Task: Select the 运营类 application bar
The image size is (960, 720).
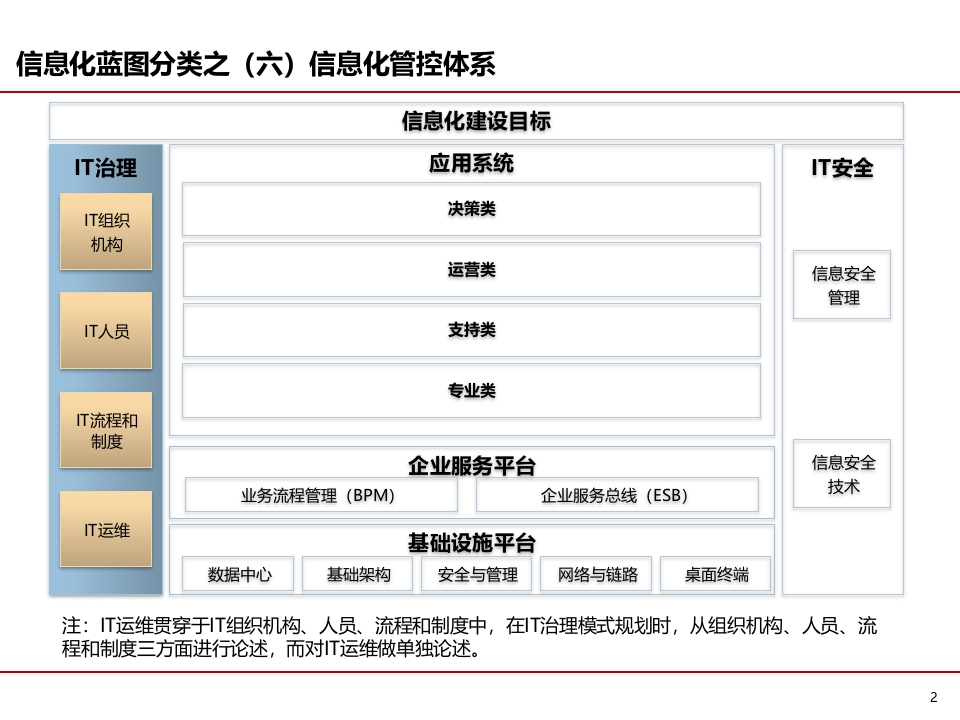Action: click(471, 269)
